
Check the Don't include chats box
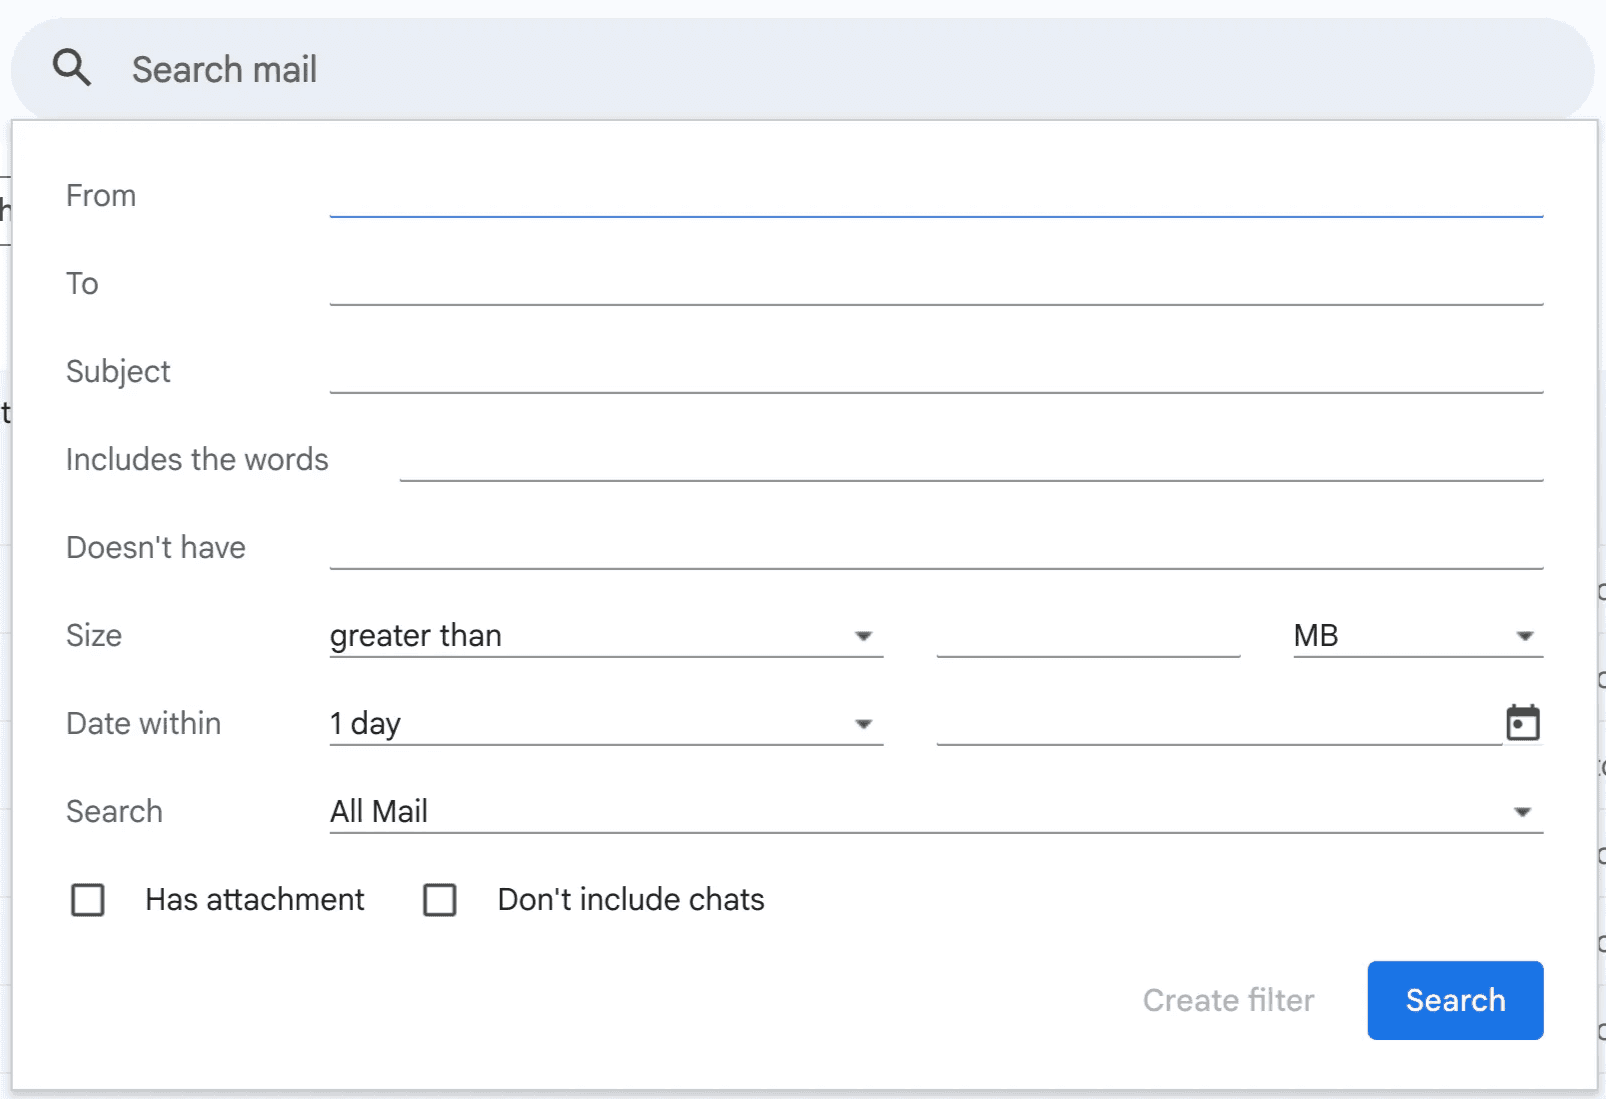440,900
